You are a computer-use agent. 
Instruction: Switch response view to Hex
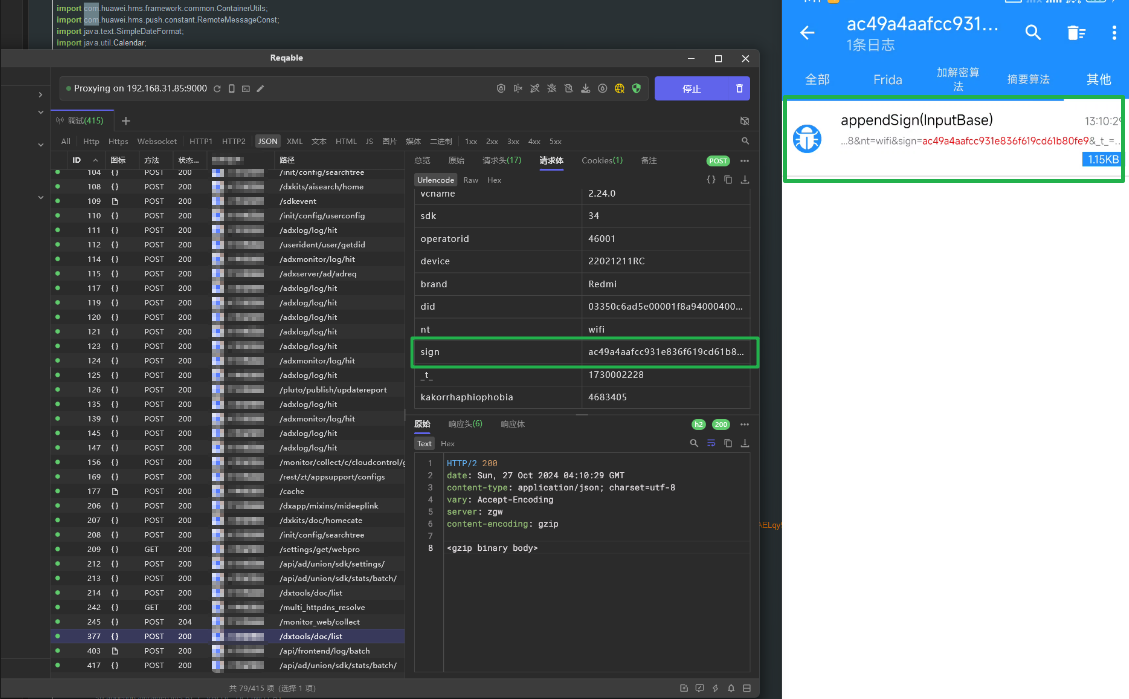coord(447,443)
